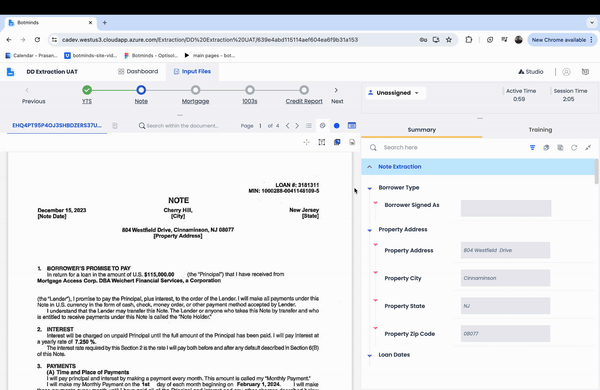Select the EHQ4PT95P4OJ3SHBDZERS37U document tab

point(57,126)
